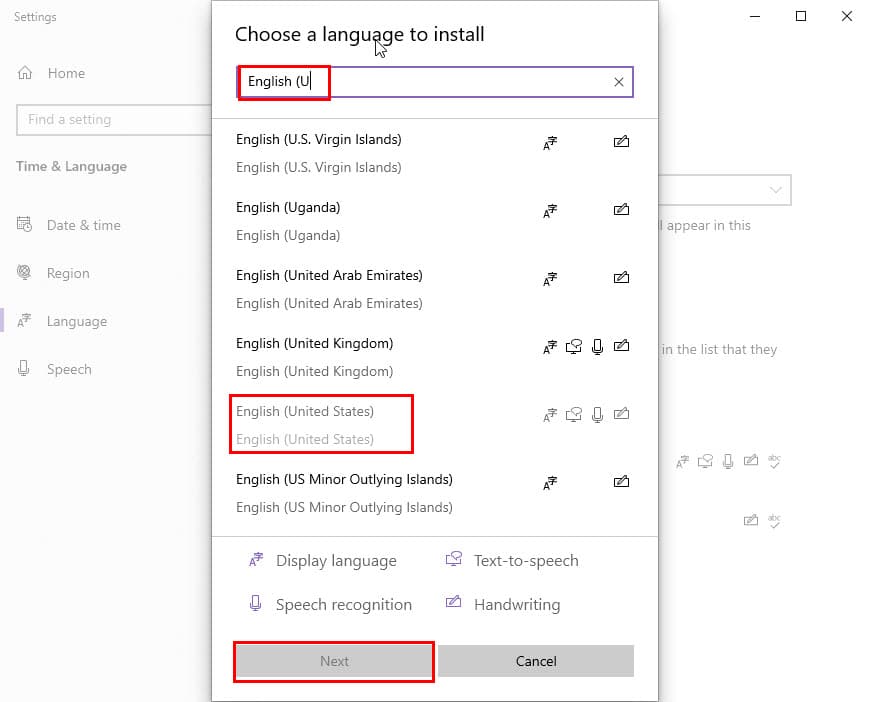Click display language icon for English (United Kingdom)
The width and height of the screenshot is (870, 702).
[x=550, y=347]
